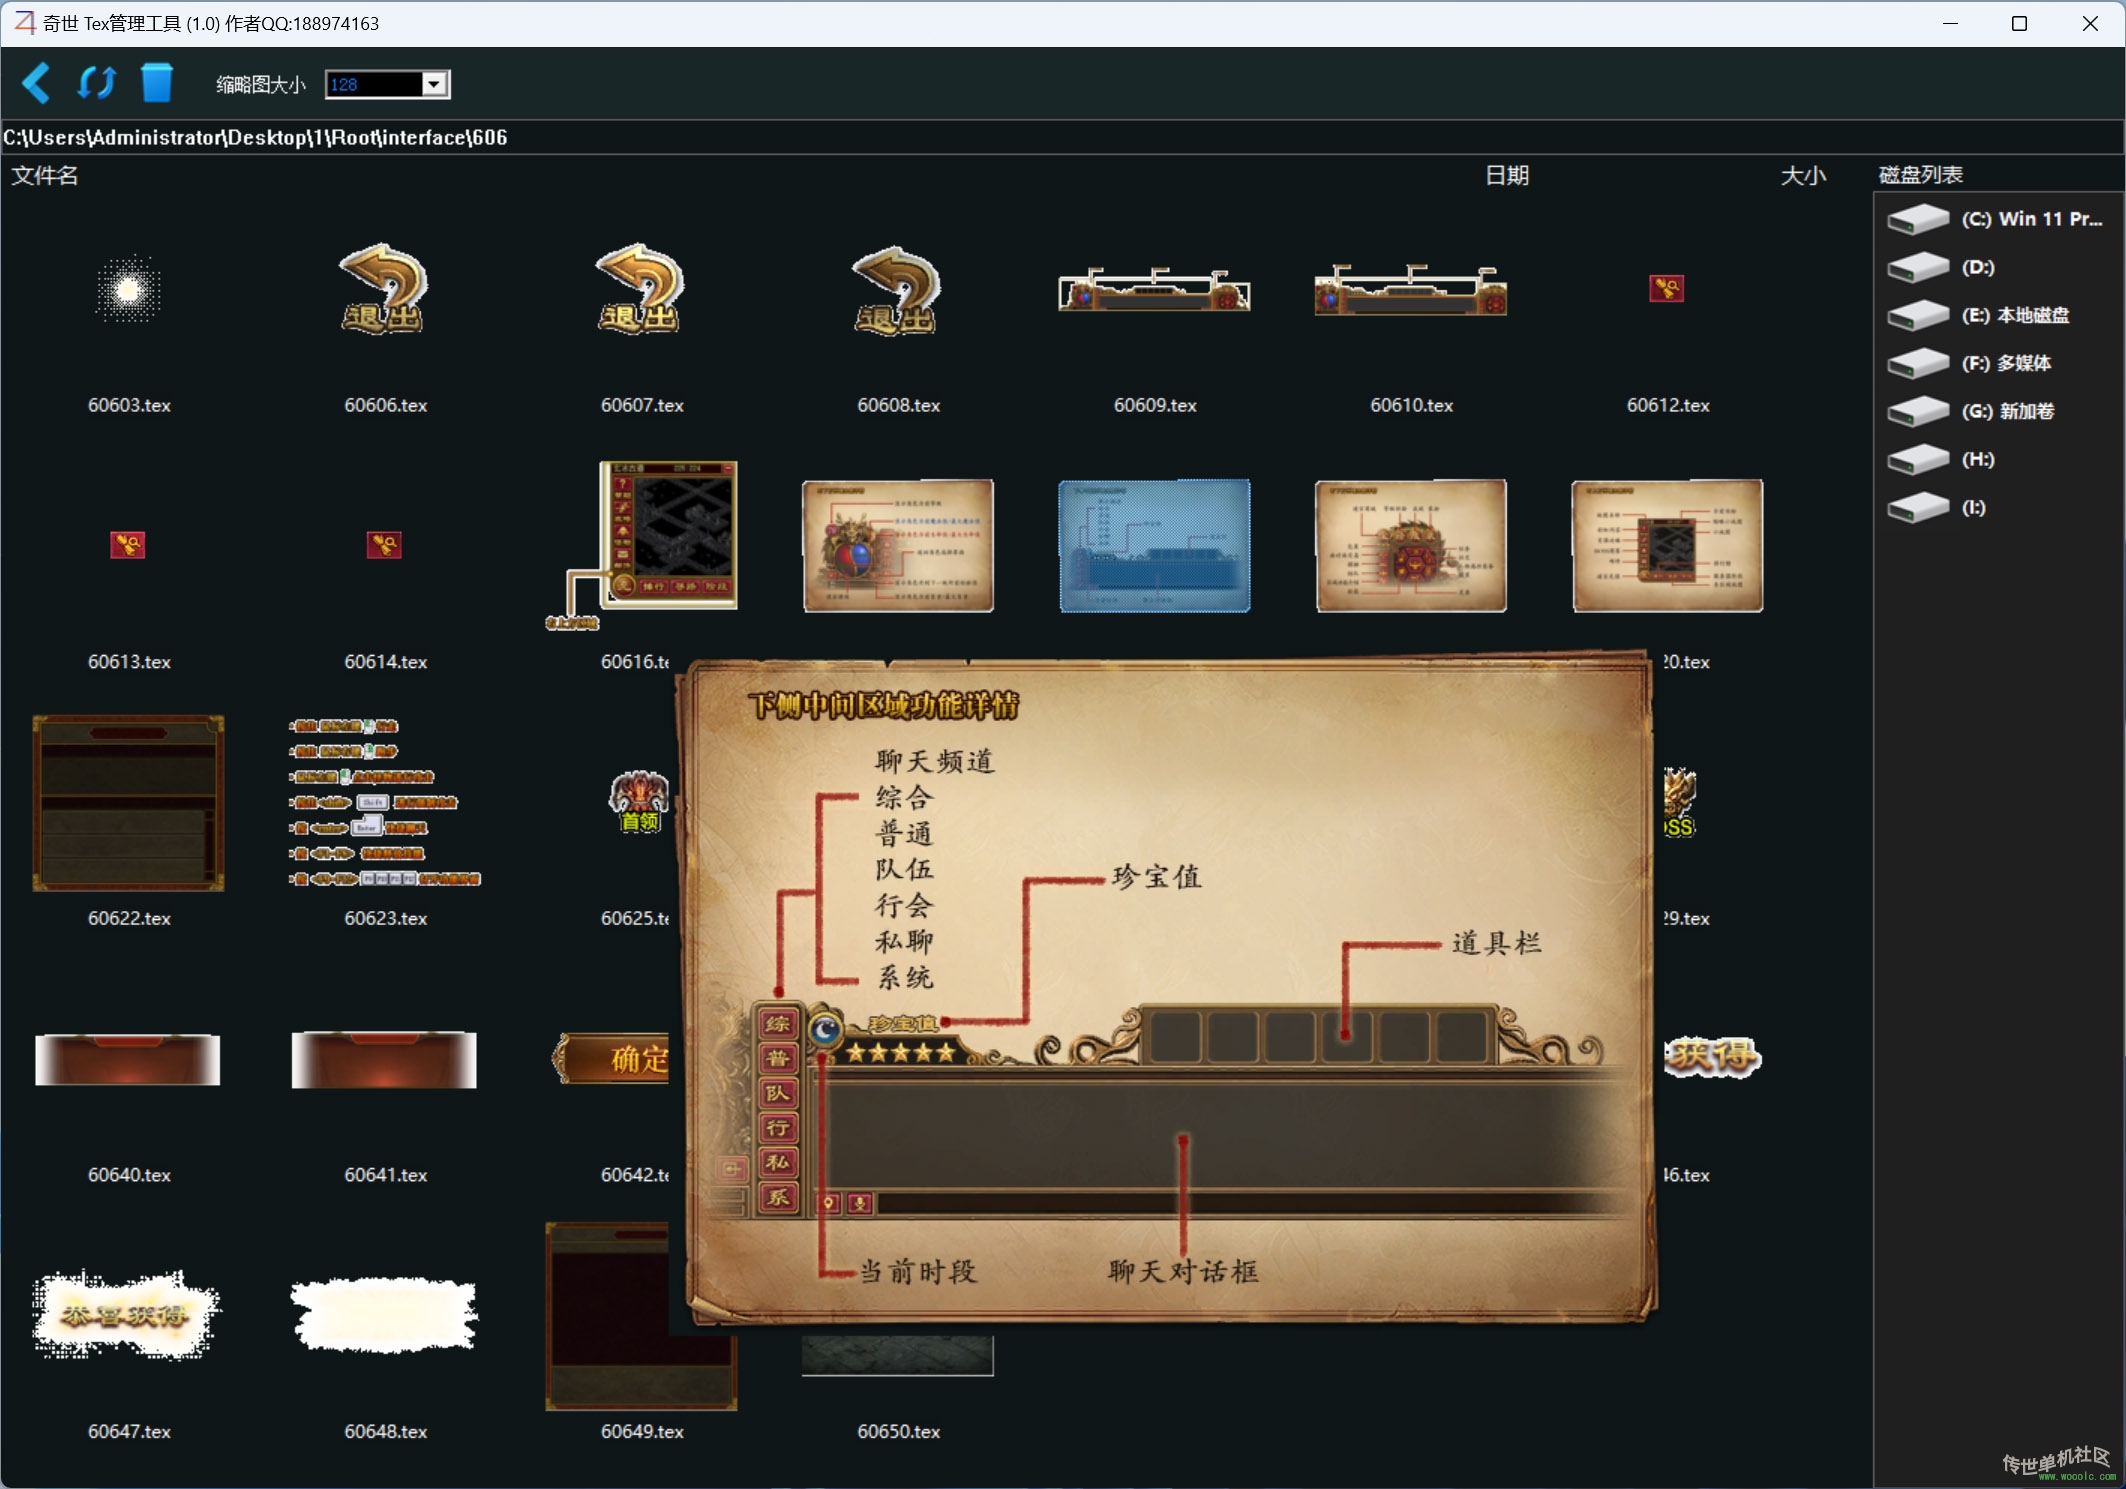Select the 60647.tex 恭喜获得 thumbnail
This screenshot has height=1489, width=2126.
pos(127,1315)
